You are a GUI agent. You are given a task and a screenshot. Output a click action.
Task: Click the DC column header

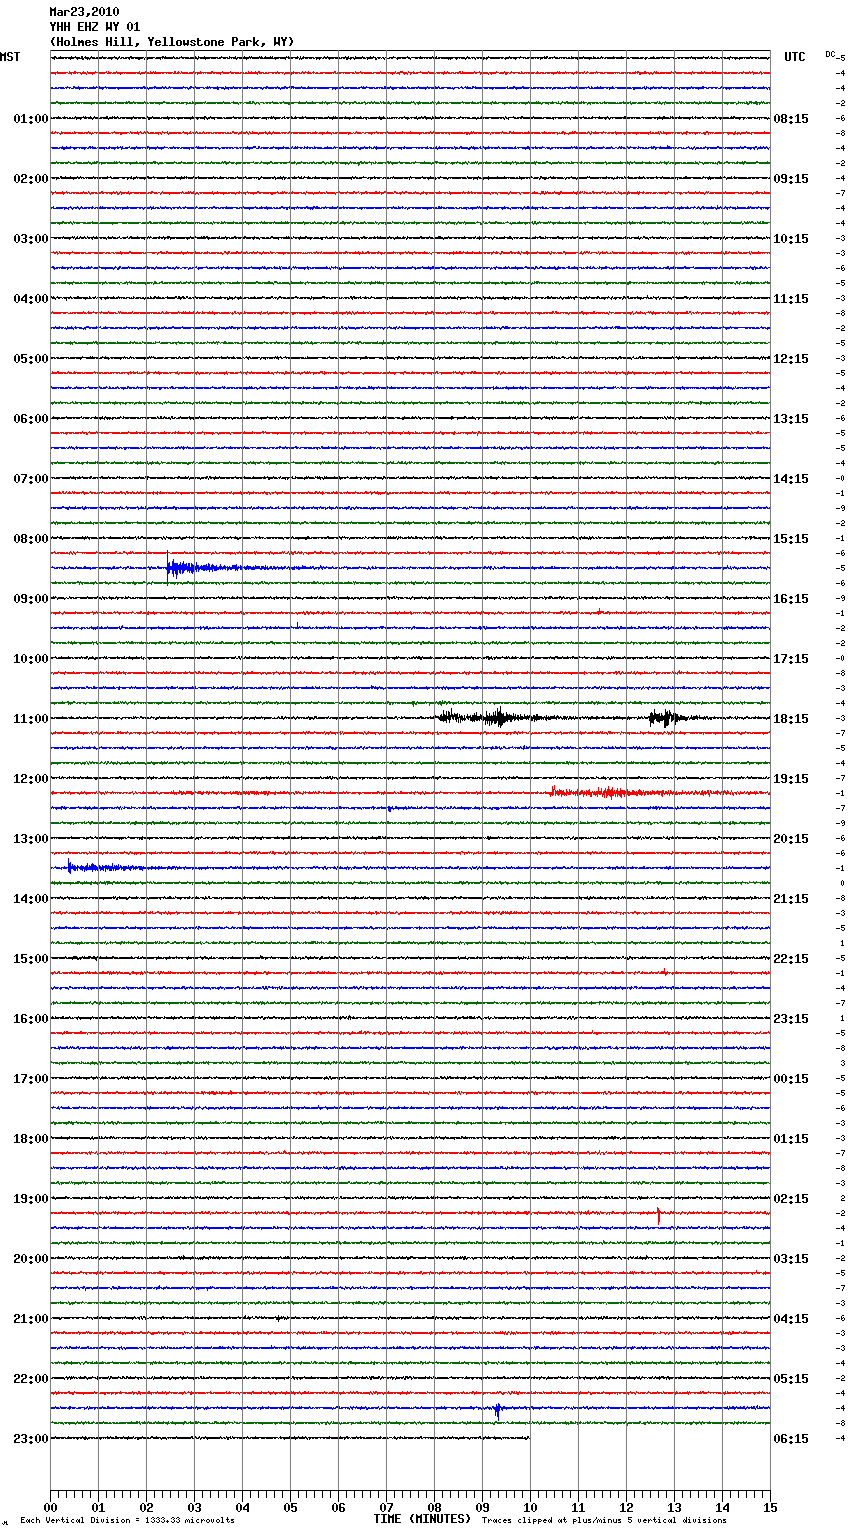[x=831, y=54]
